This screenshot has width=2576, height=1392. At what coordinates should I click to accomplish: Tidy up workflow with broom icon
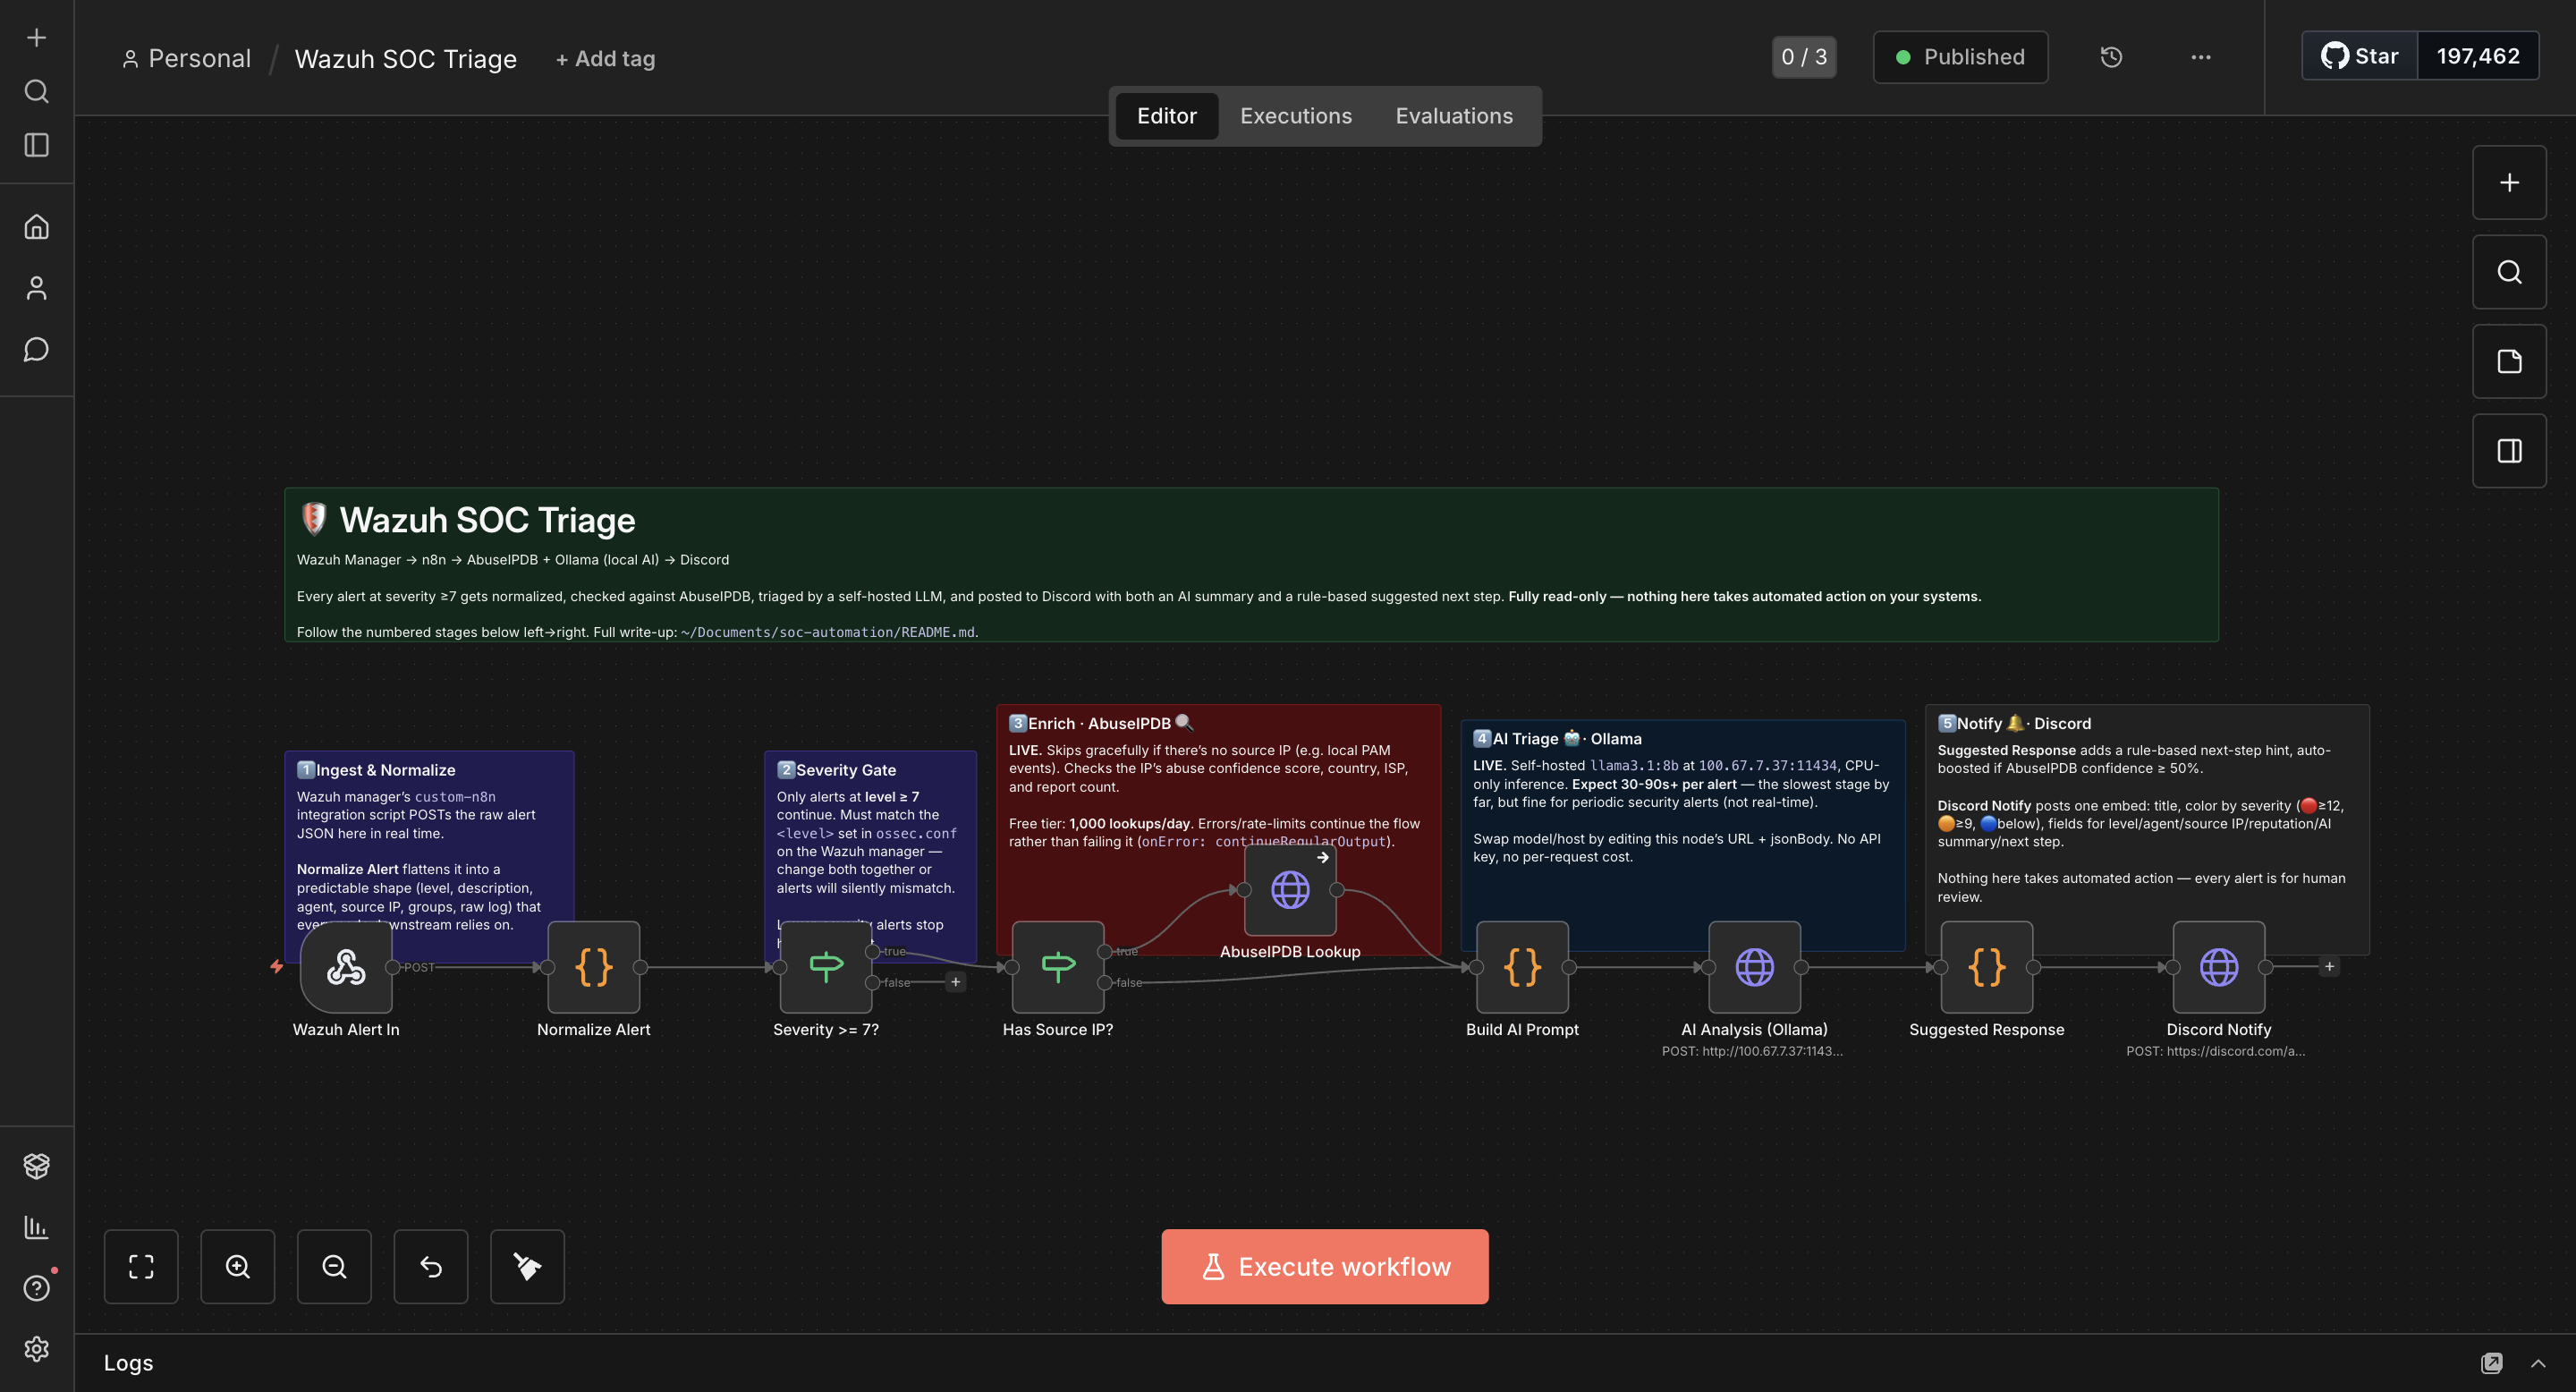tap(527, 1267)
